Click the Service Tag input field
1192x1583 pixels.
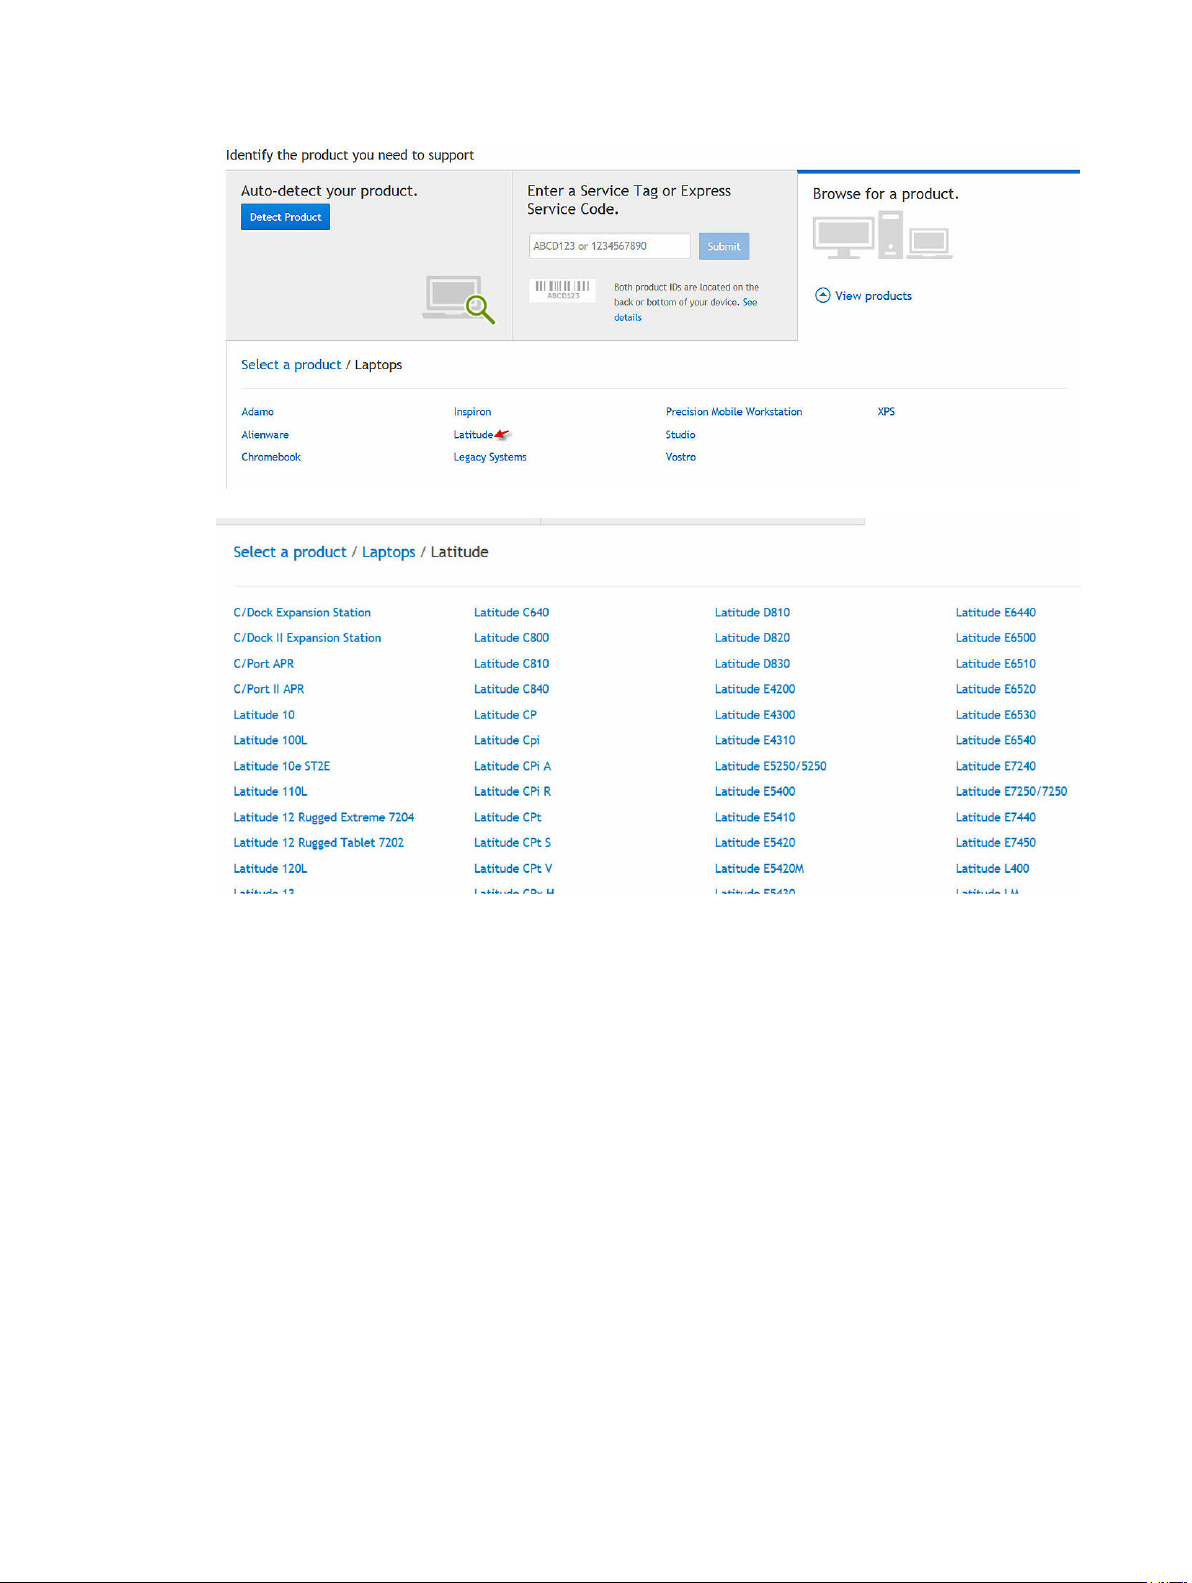(x=609, y=246)
